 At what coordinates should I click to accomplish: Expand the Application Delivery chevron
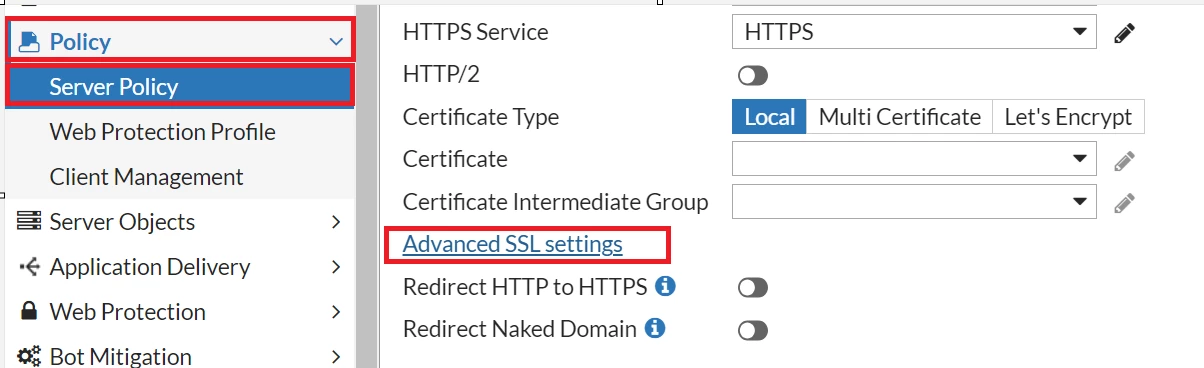(336, 267)
